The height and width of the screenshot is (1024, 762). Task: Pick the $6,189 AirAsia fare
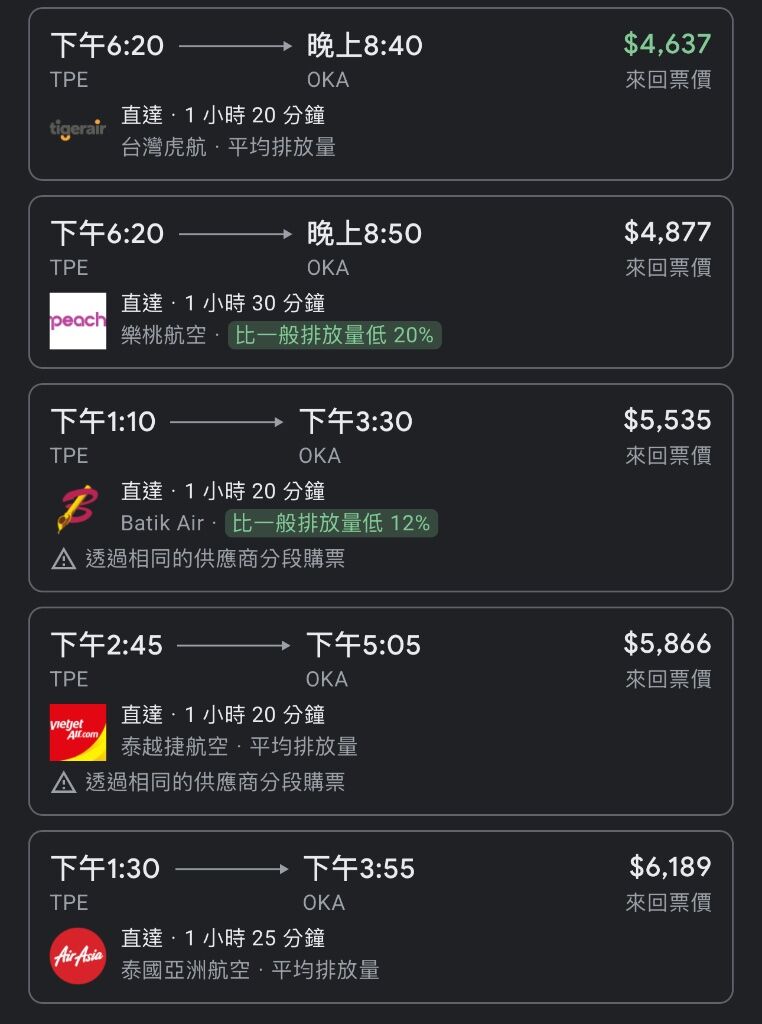click(x=669, y=866)
